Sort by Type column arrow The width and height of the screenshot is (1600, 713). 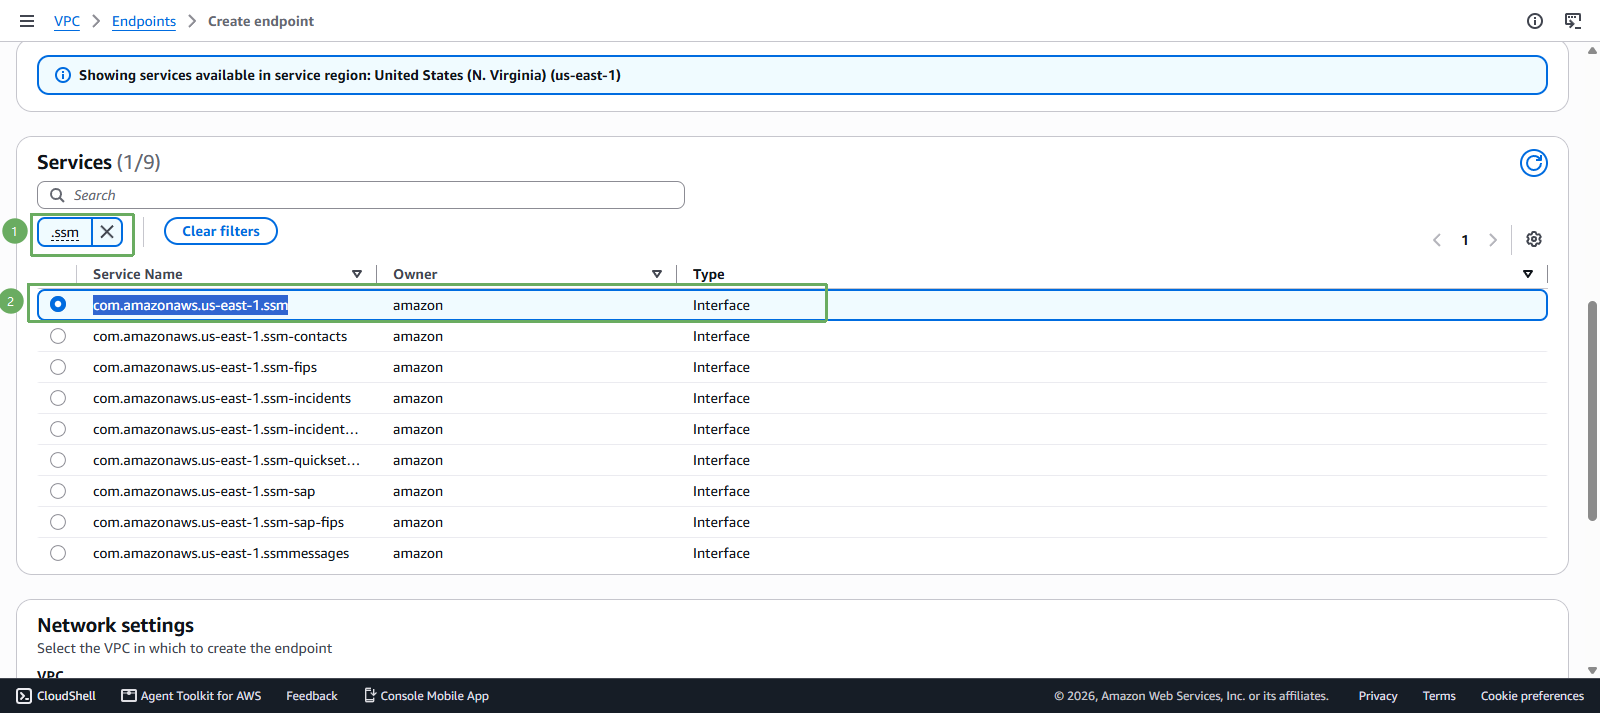coord(1528,274)
